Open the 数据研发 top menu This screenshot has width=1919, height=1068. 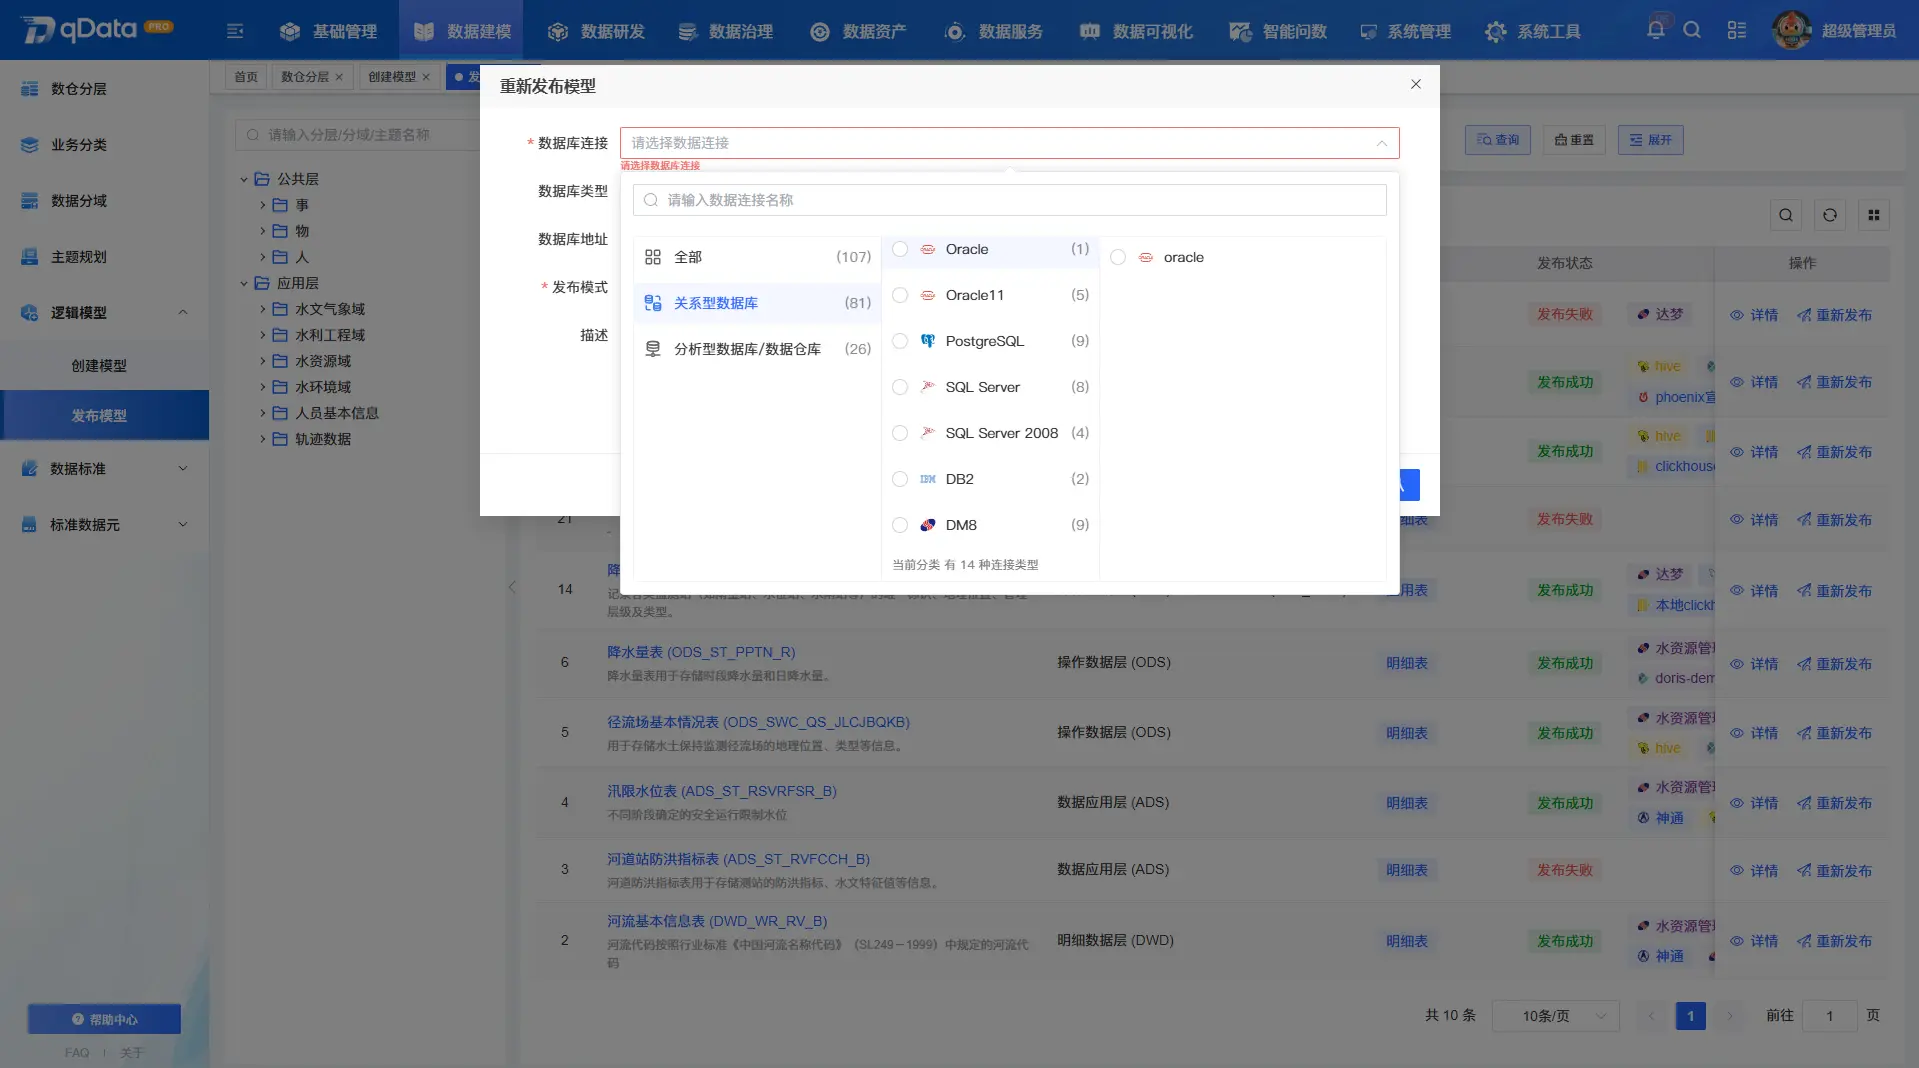pyautogui.click(x=596, y=31)
